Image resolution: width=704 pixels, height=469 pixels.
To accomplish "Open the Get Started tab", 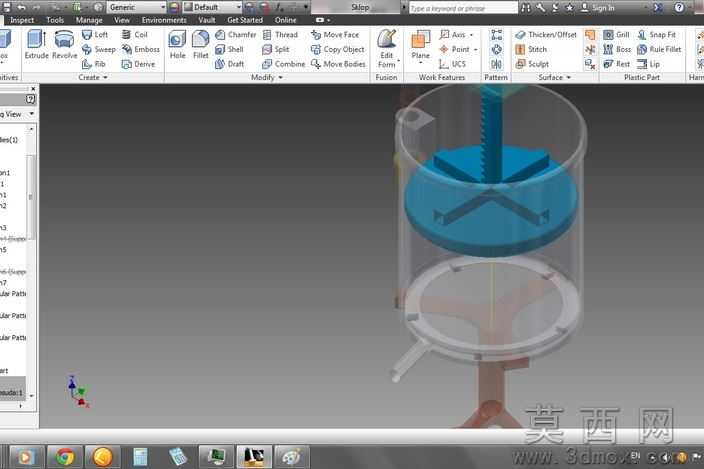I will (245, 20).
